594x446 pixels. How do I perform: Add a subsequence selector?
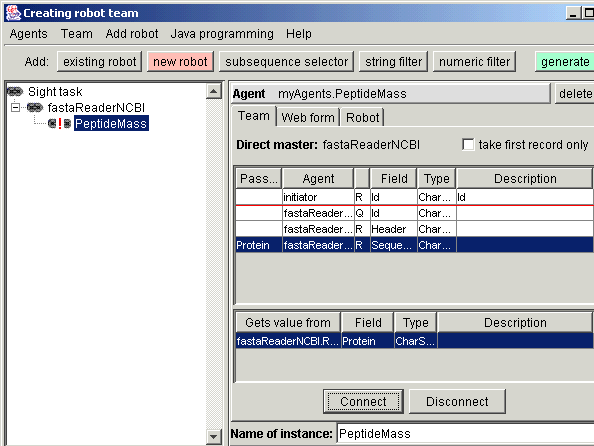286,61
